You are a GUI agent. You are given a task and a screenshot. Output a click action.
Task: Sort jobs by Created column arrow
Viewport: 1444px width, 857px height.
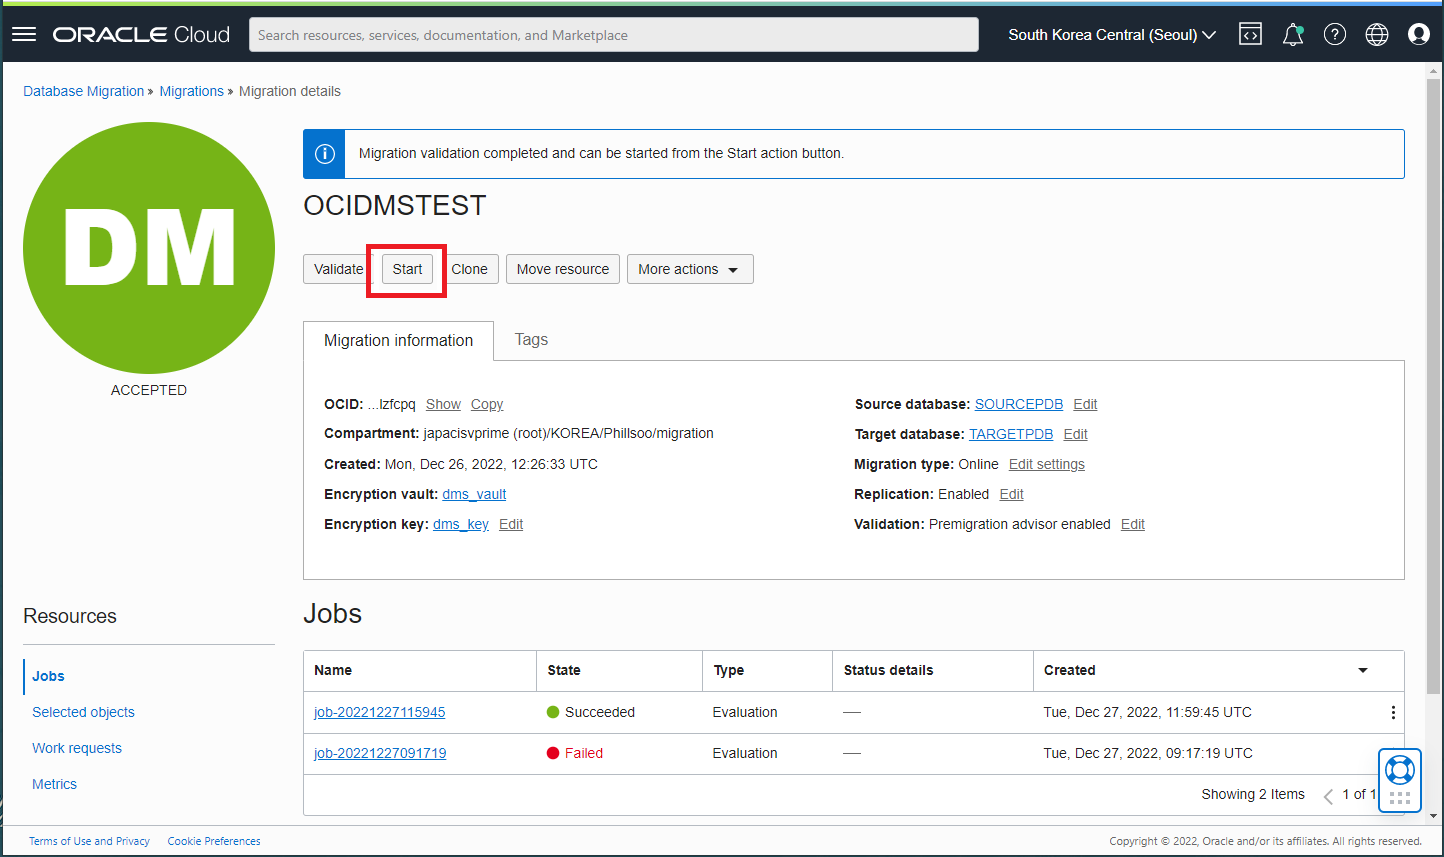pyautogui.click(x=1362, y=670)
